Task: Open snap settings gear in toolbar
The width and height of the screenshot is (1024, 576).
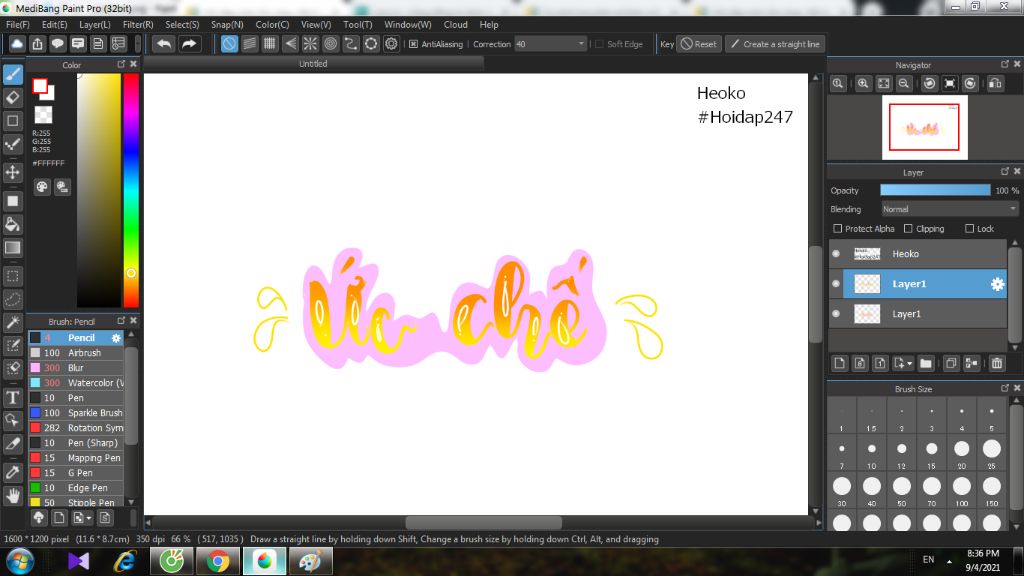Action: click(x=391, y=44)
